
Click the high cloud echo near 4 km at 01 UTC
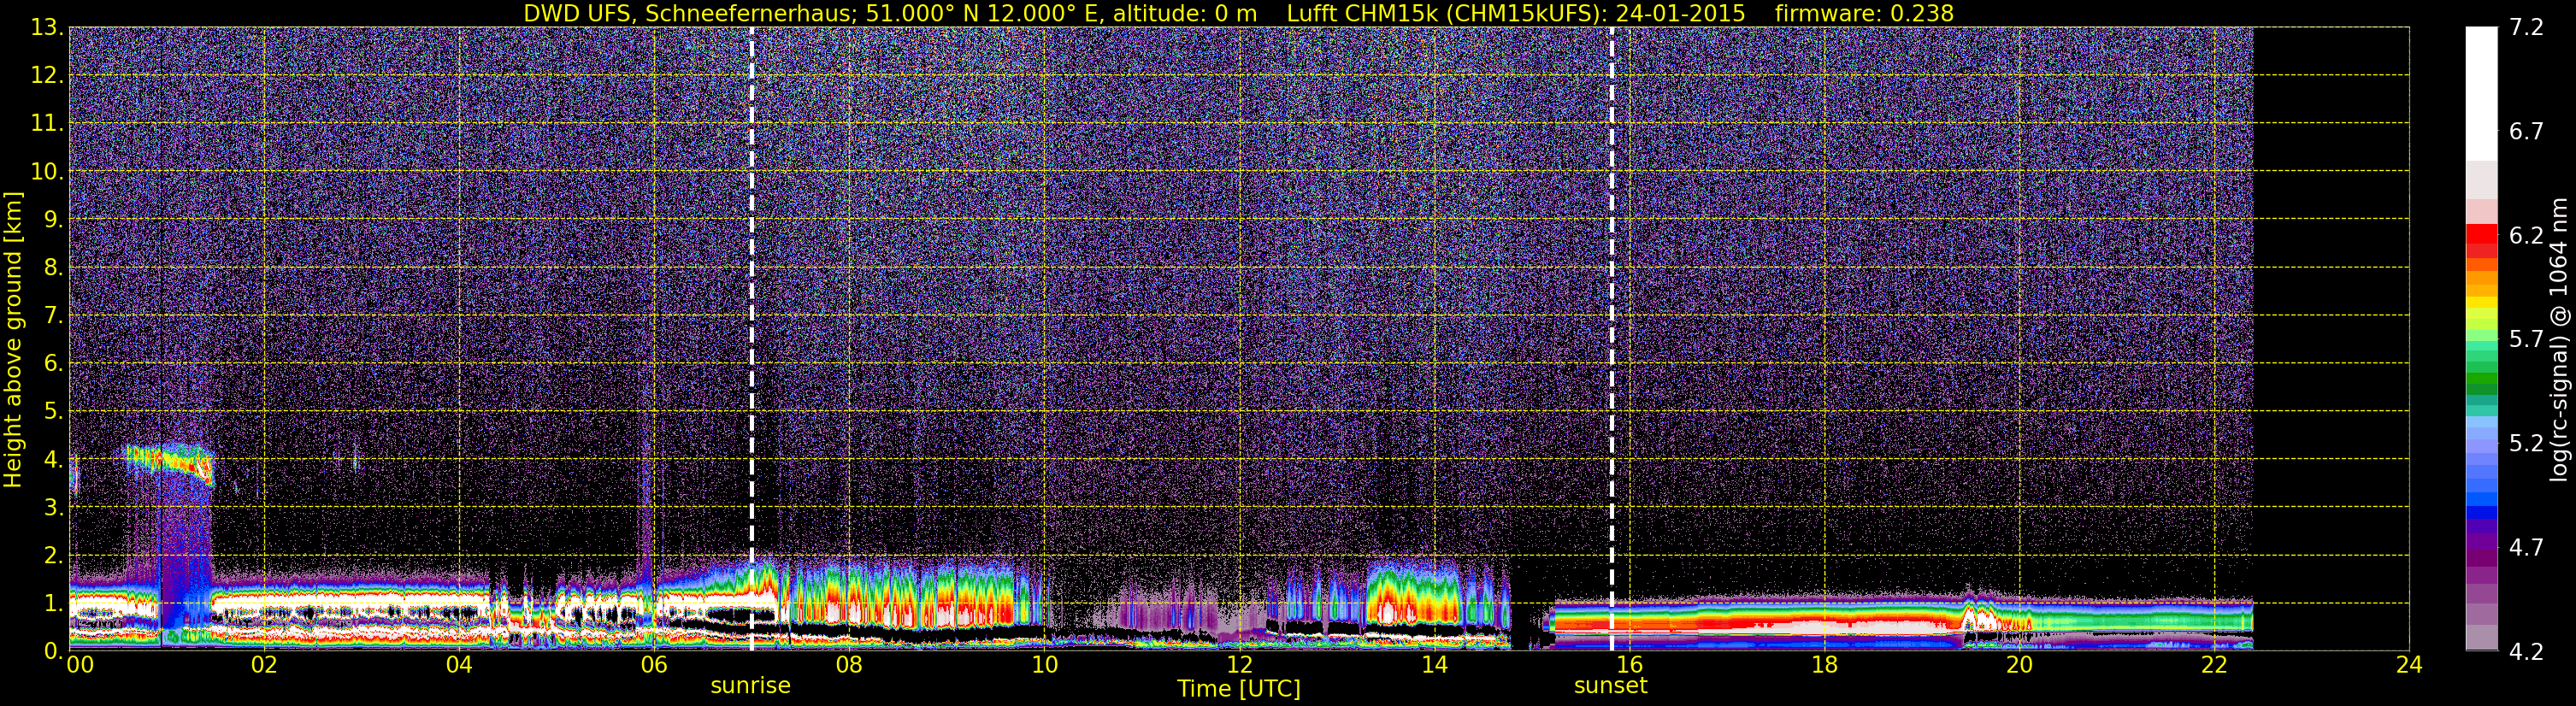pyautogui.click(x=170, y=463)
